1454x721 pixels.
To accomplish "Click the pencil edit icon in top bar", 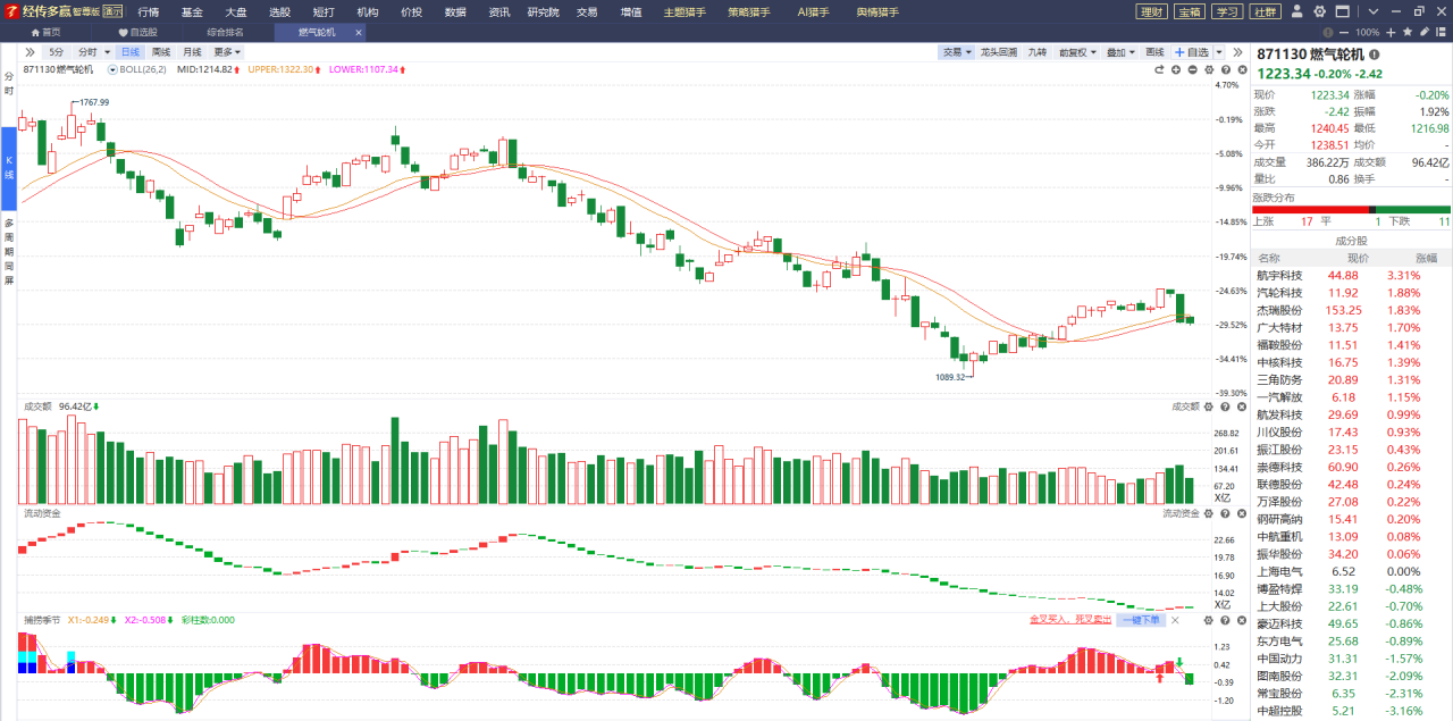I will pyautogui.click(x=1424, y=32).
